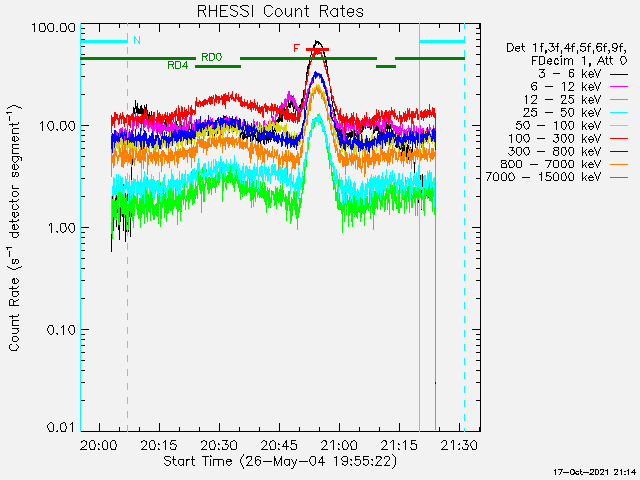
Task: Click the green line swatch for 12 - 25 keV
Action: click(619, 100)
